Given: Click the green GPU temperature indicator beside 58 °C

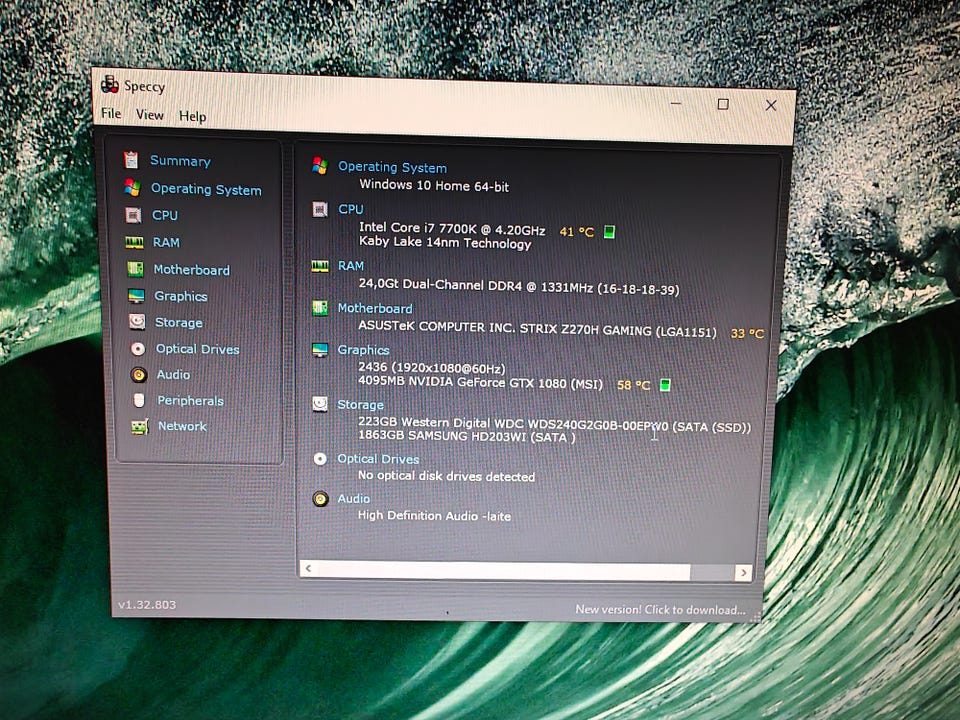Looking at the screenshot, I should click(x=665, y=384).
